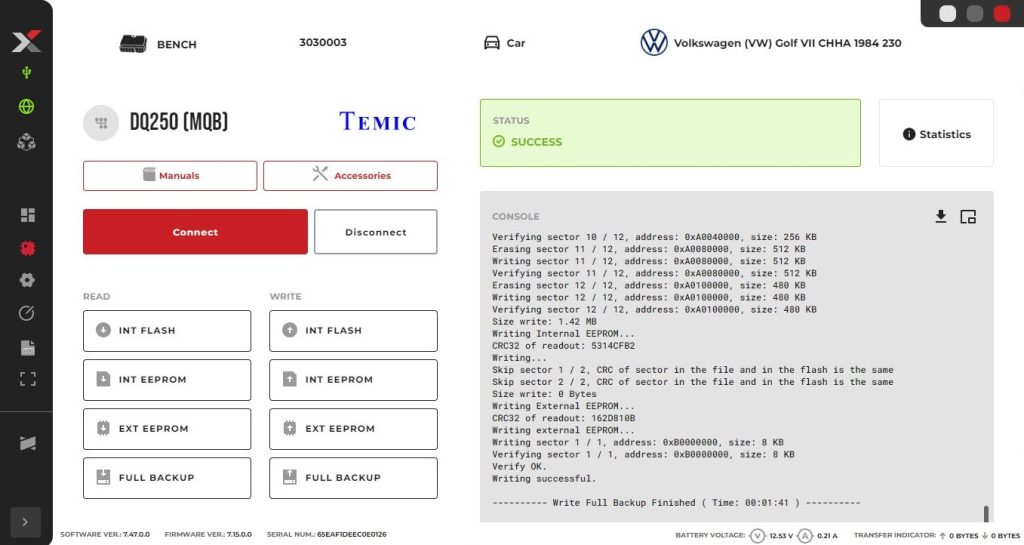Image resolution: width=1024 pixels, height=545 pixels.
Task: Click 'Size write: 1.42 MB' console line
Action: coord(544,322)
